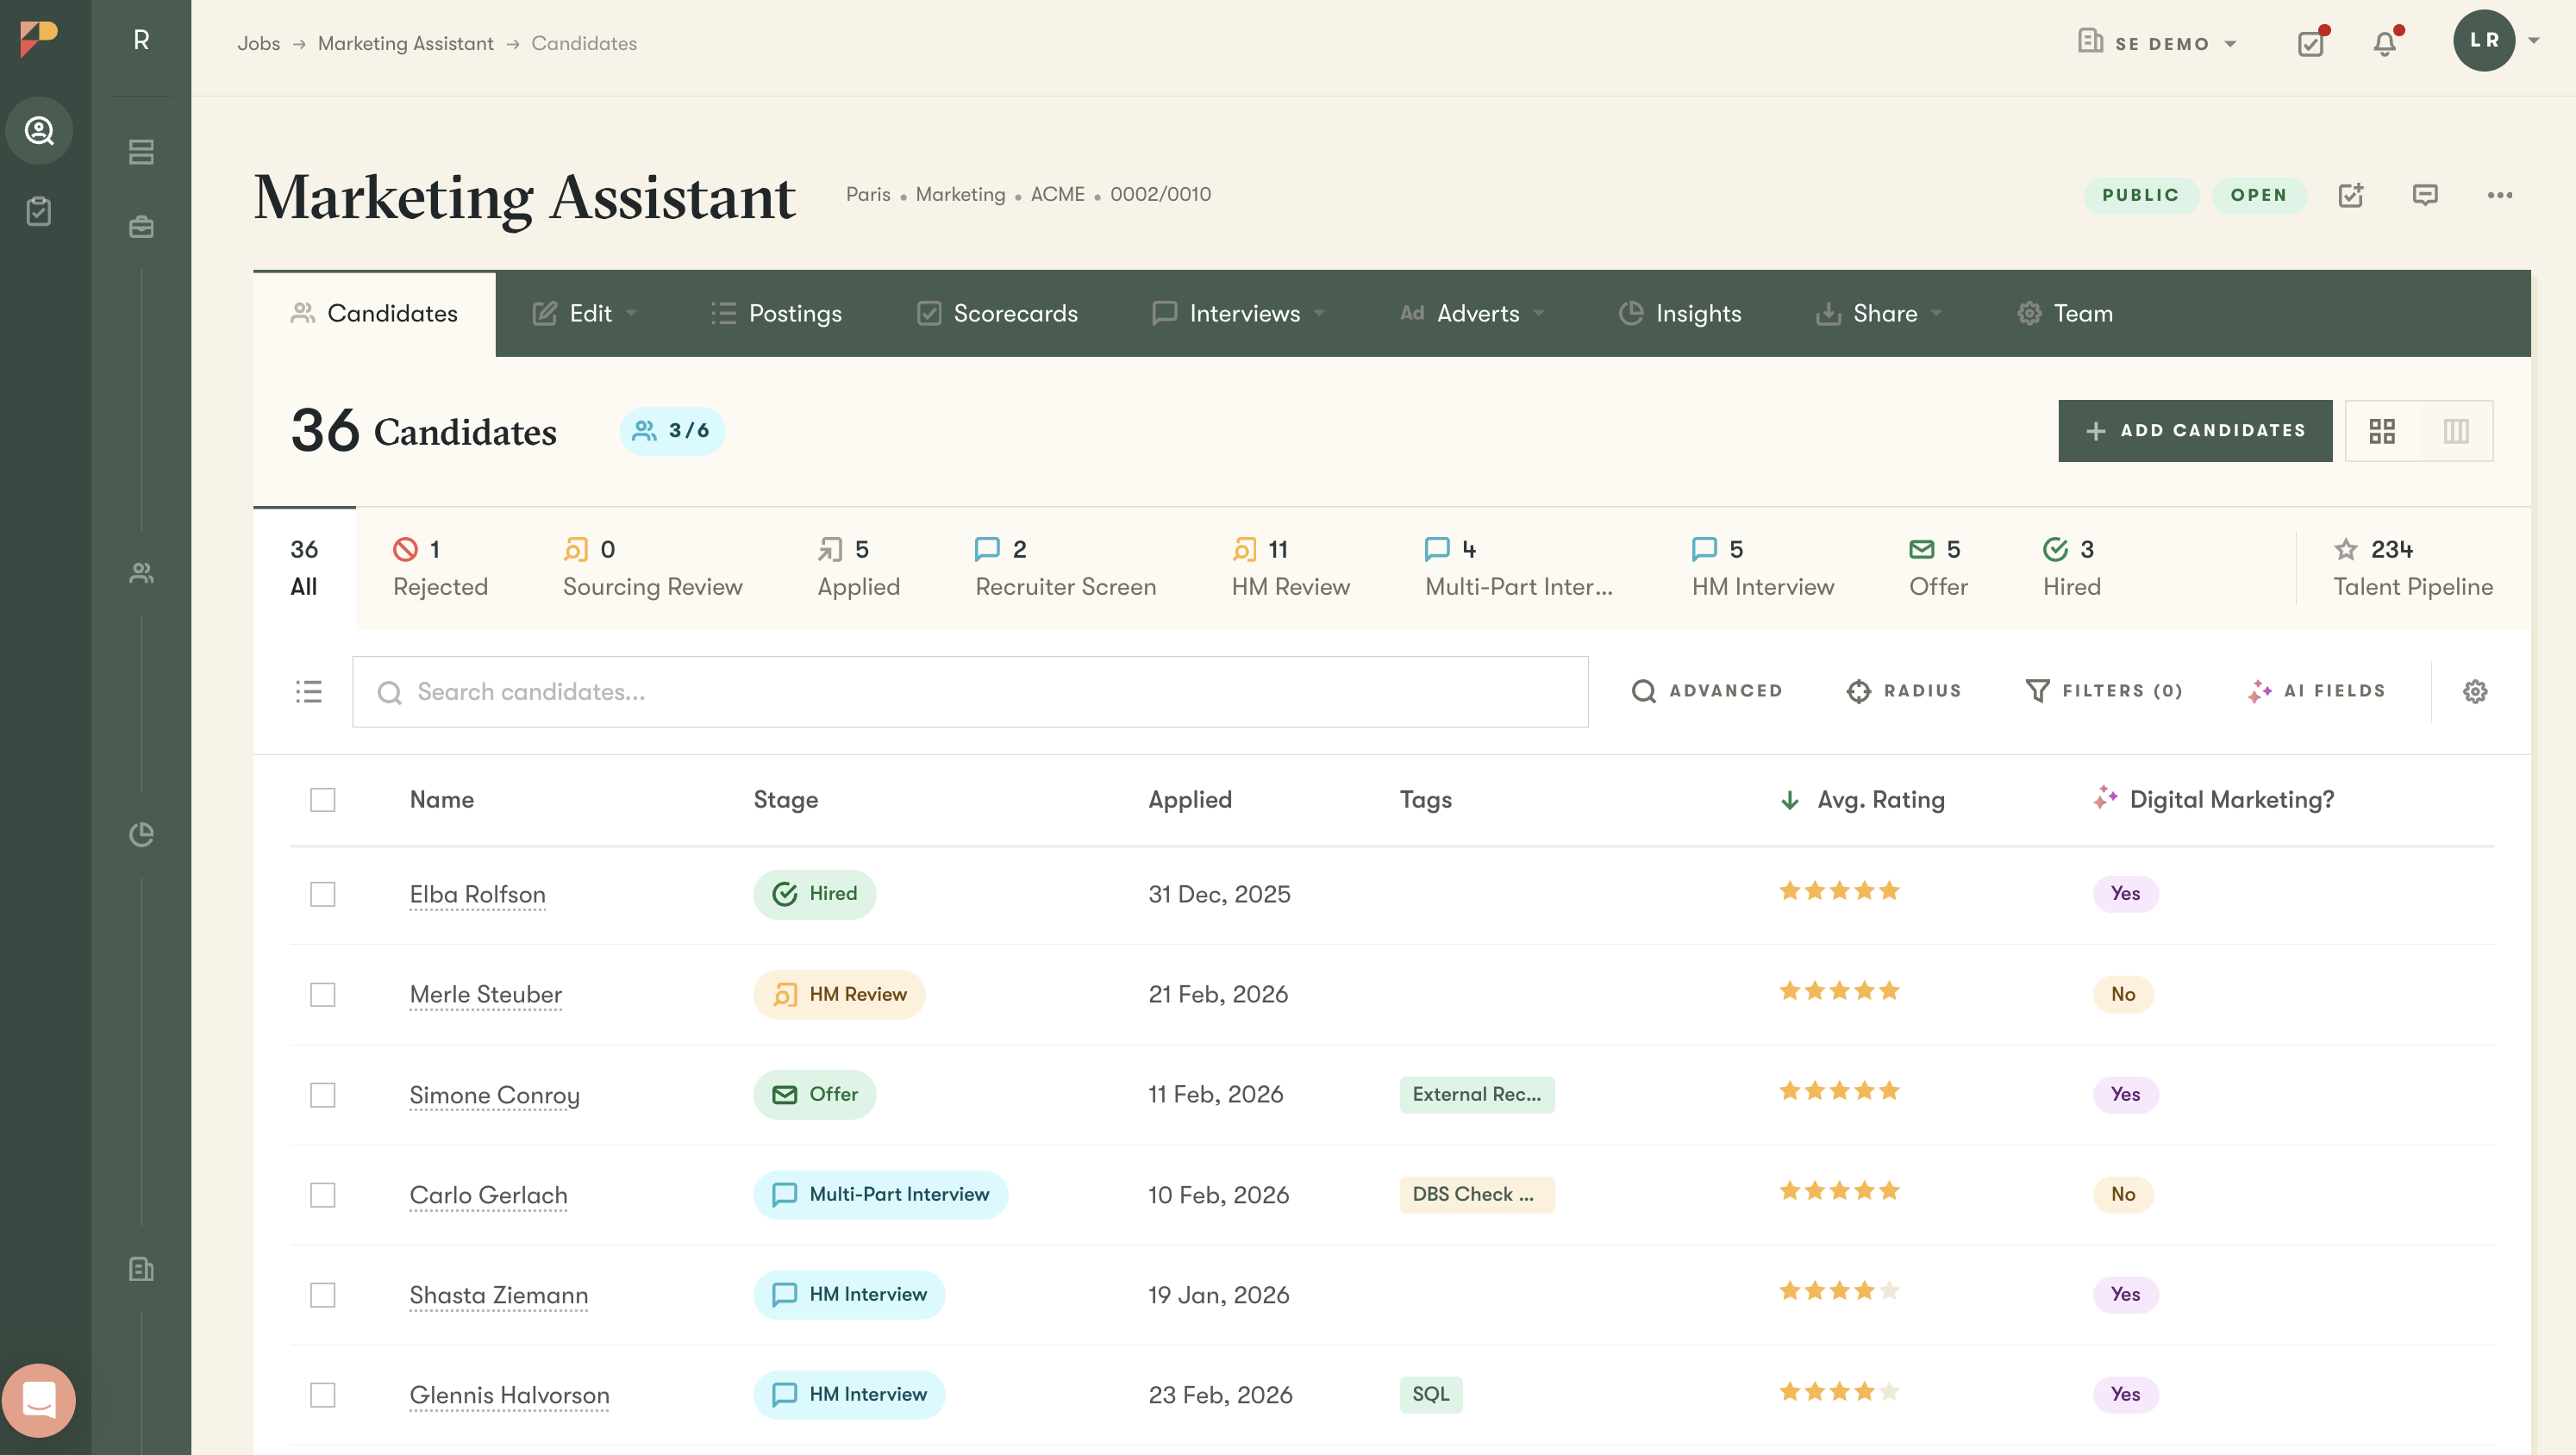Image resolution: width=2576 pixels, height=1455 pixels.
Task: Click the 3/6 hiring headcount badge
Action: [x=672, y=431]
